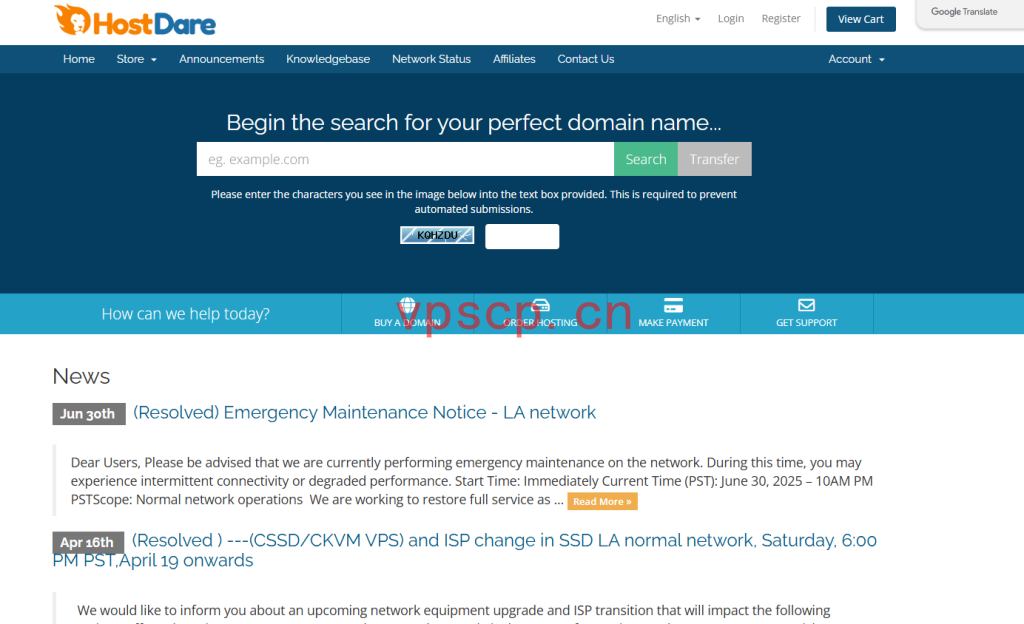The image size is (1024, 624).
Task: Click the GET SUPPORT label
Action: (807, 322)
